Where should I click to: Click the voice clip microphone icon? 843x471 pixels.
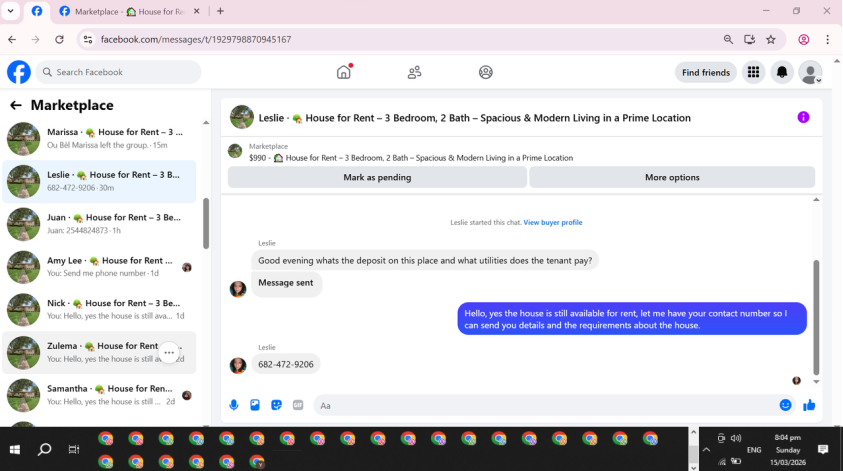click(x=234, y=405)
